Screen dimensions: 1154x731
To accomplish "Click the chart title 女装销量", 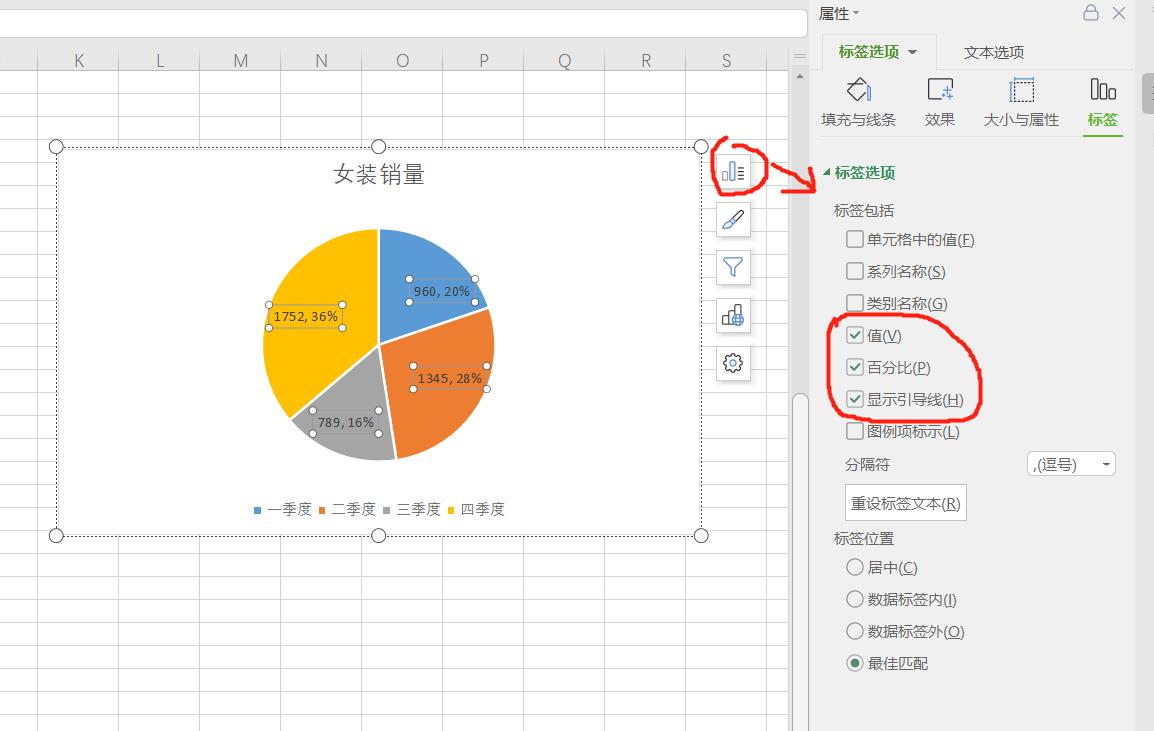I will (379, 174).
